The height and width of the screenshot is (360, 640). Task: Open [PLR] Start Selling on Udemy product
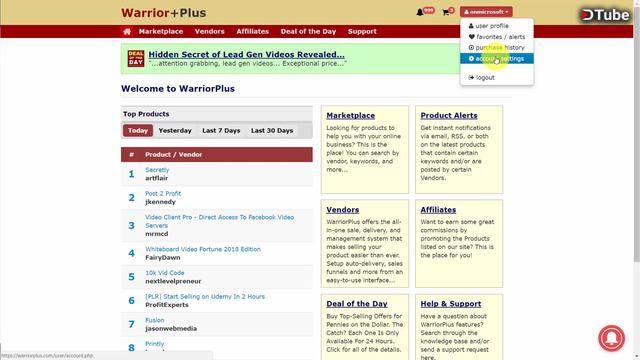(205, 296)
